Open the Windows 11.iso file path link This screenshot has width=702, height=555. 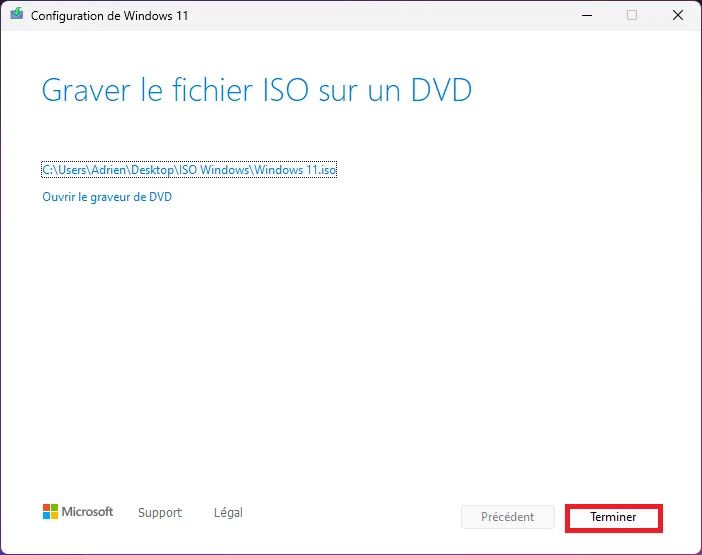click(x=189, y=170)
